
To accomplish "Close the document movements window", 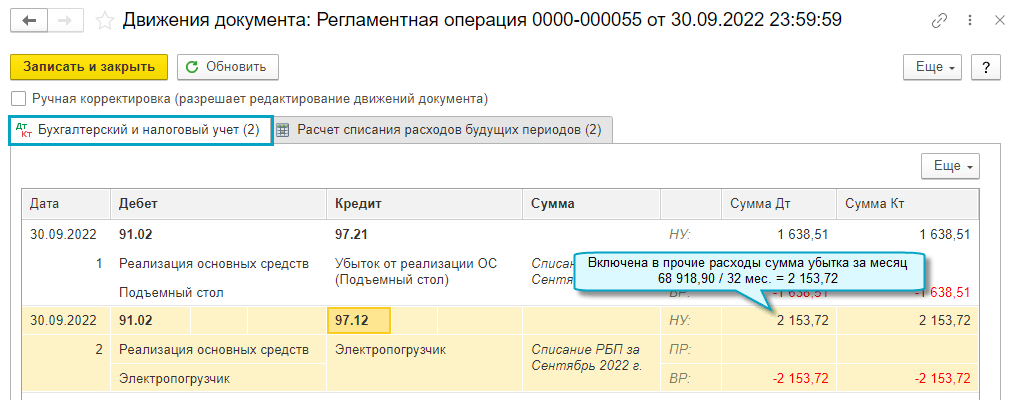I will tap(996, 20).
